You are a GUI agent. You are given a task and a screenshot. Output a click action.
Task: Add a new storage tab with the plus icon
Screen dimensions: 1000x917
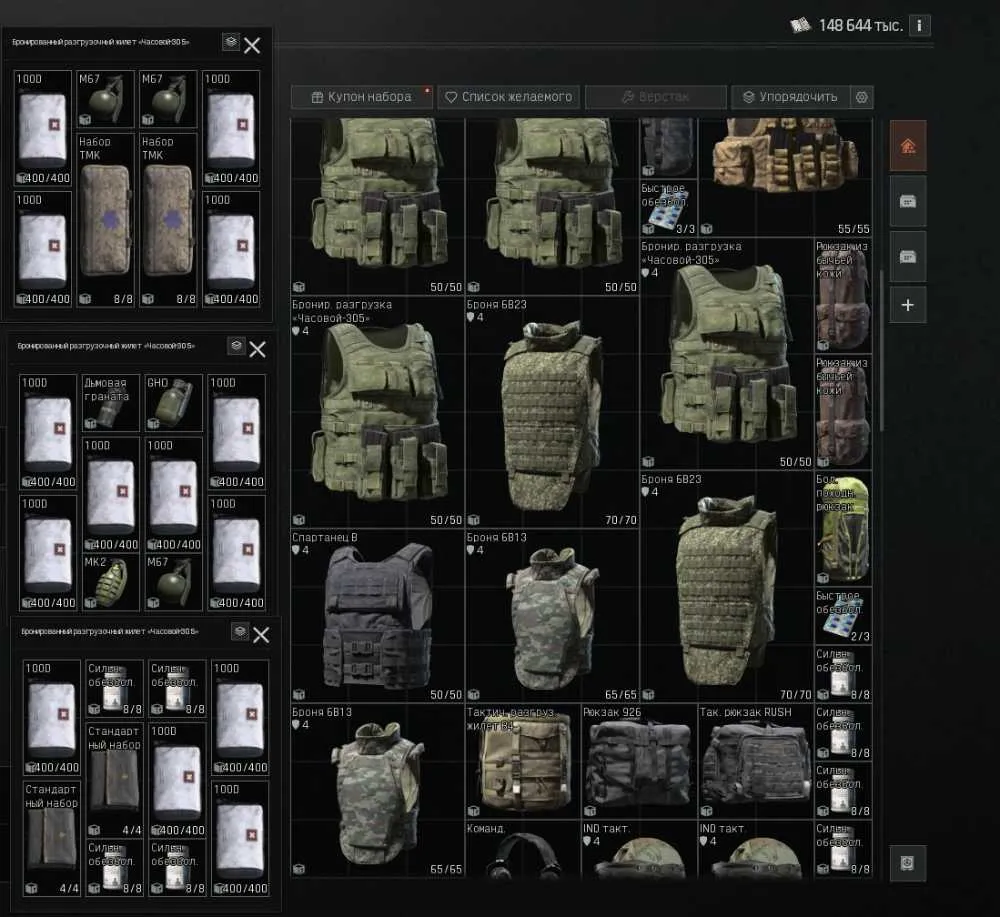908,305
